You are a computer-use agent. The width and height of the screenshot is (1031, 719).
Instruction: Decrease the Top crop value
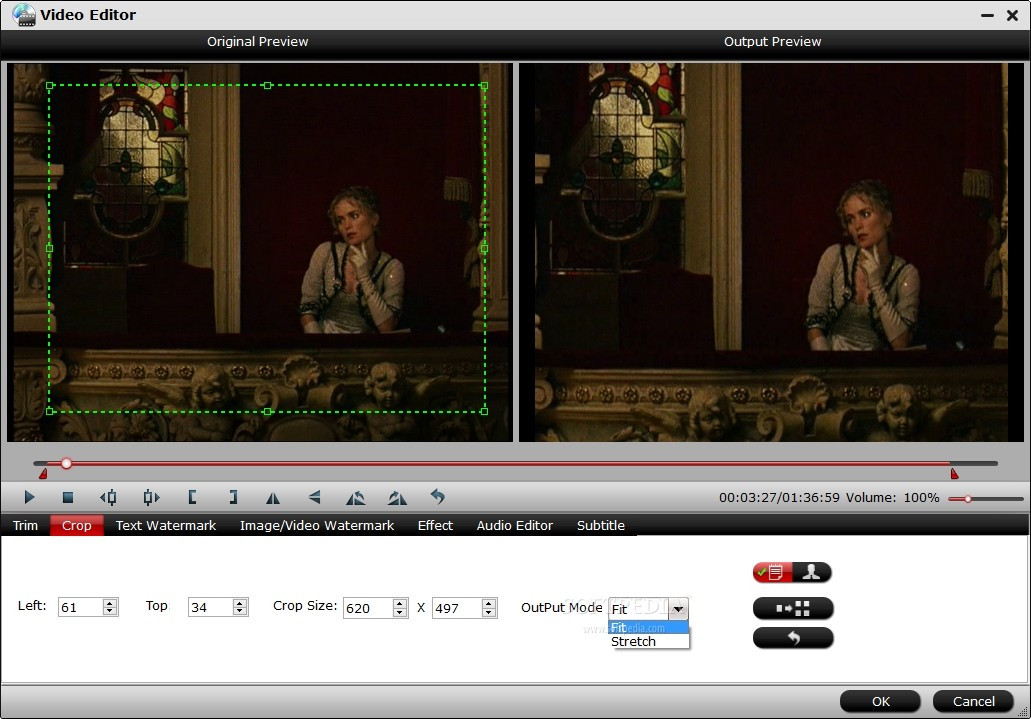click(240, 611)
